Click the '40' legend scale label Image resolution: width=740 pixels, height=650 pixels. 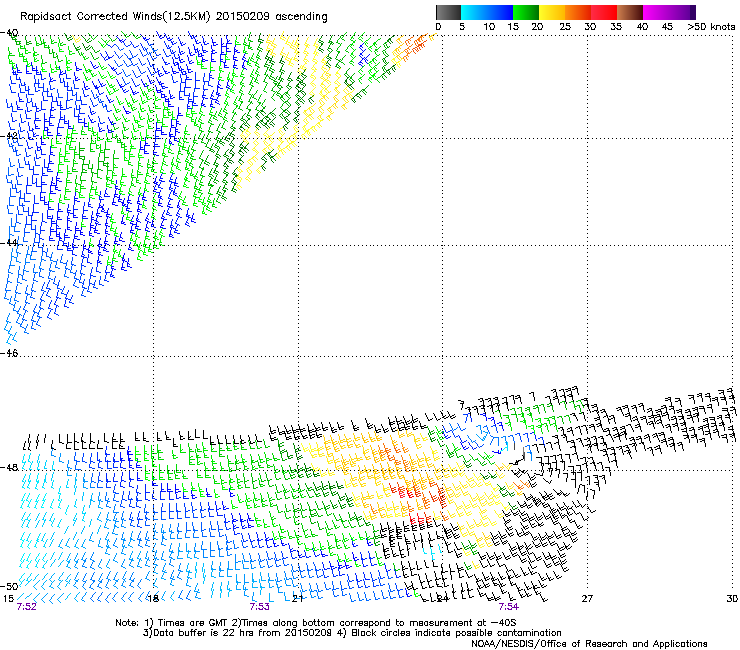(x=642, y=27)
